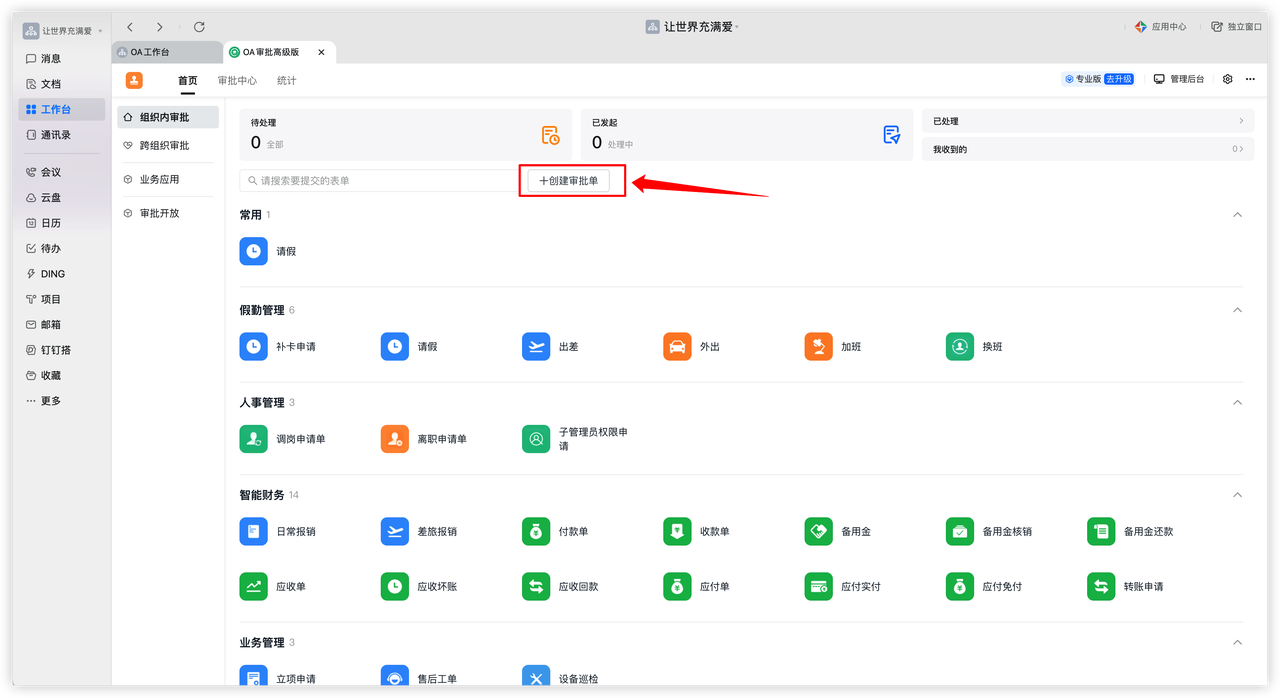Image resolution: width=1280 pixels, height=698 pixels.
Task: Click the 补卡申请 attendance correction icon
Action: pyautogui.click(x=253, y=346)
